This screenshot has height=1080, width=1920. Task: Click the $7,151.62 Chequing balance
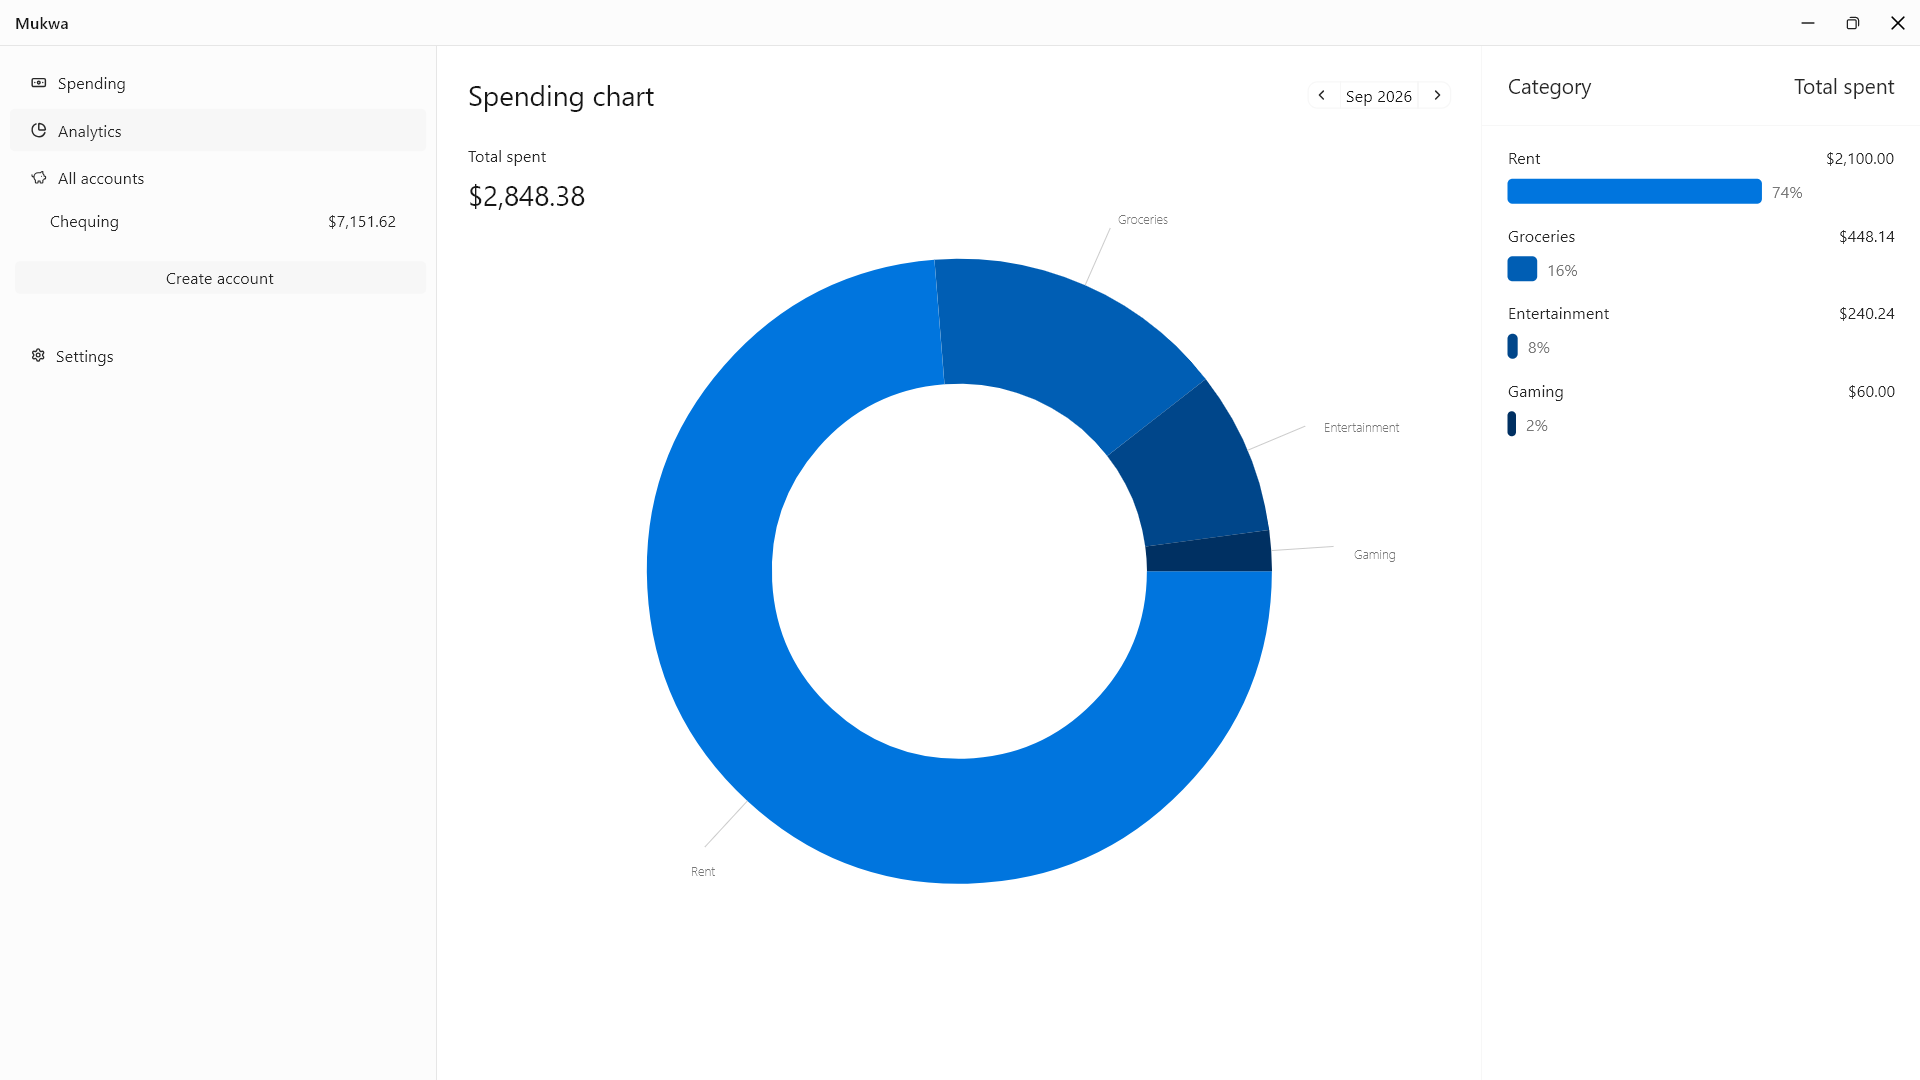click(362, 222)
